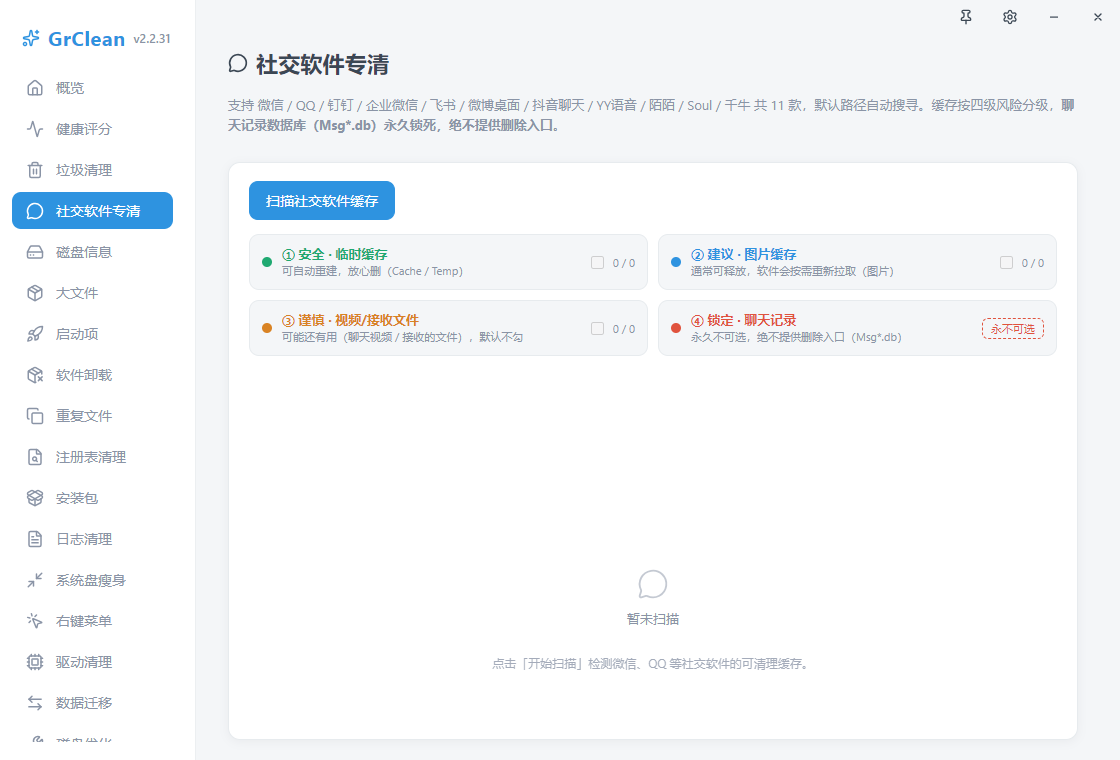Click the hard drive icon beside 磁盘信息
This screenshot has height=760, width=1120.
pyautogui.click(x=35, y=252)
